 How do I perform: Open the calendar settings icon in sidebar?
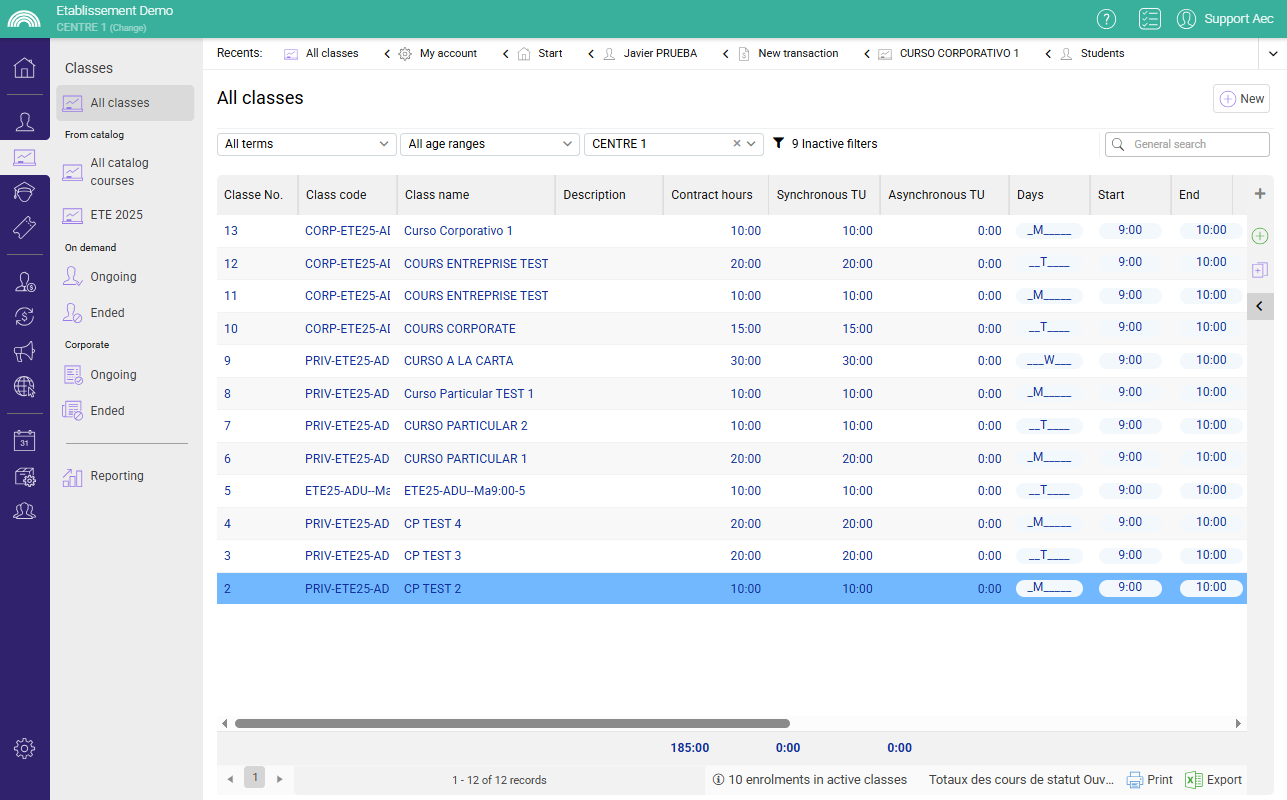click(x=24, y=477)
